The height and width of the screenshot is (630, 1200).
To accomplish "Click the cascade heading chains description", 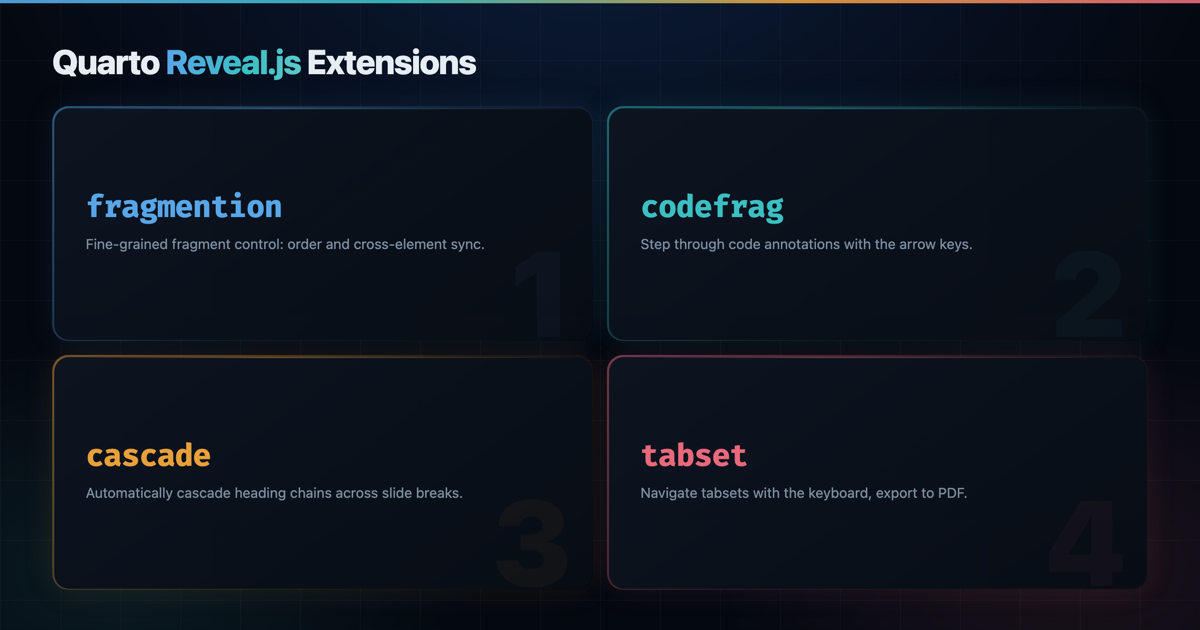I will coord(274,493).
